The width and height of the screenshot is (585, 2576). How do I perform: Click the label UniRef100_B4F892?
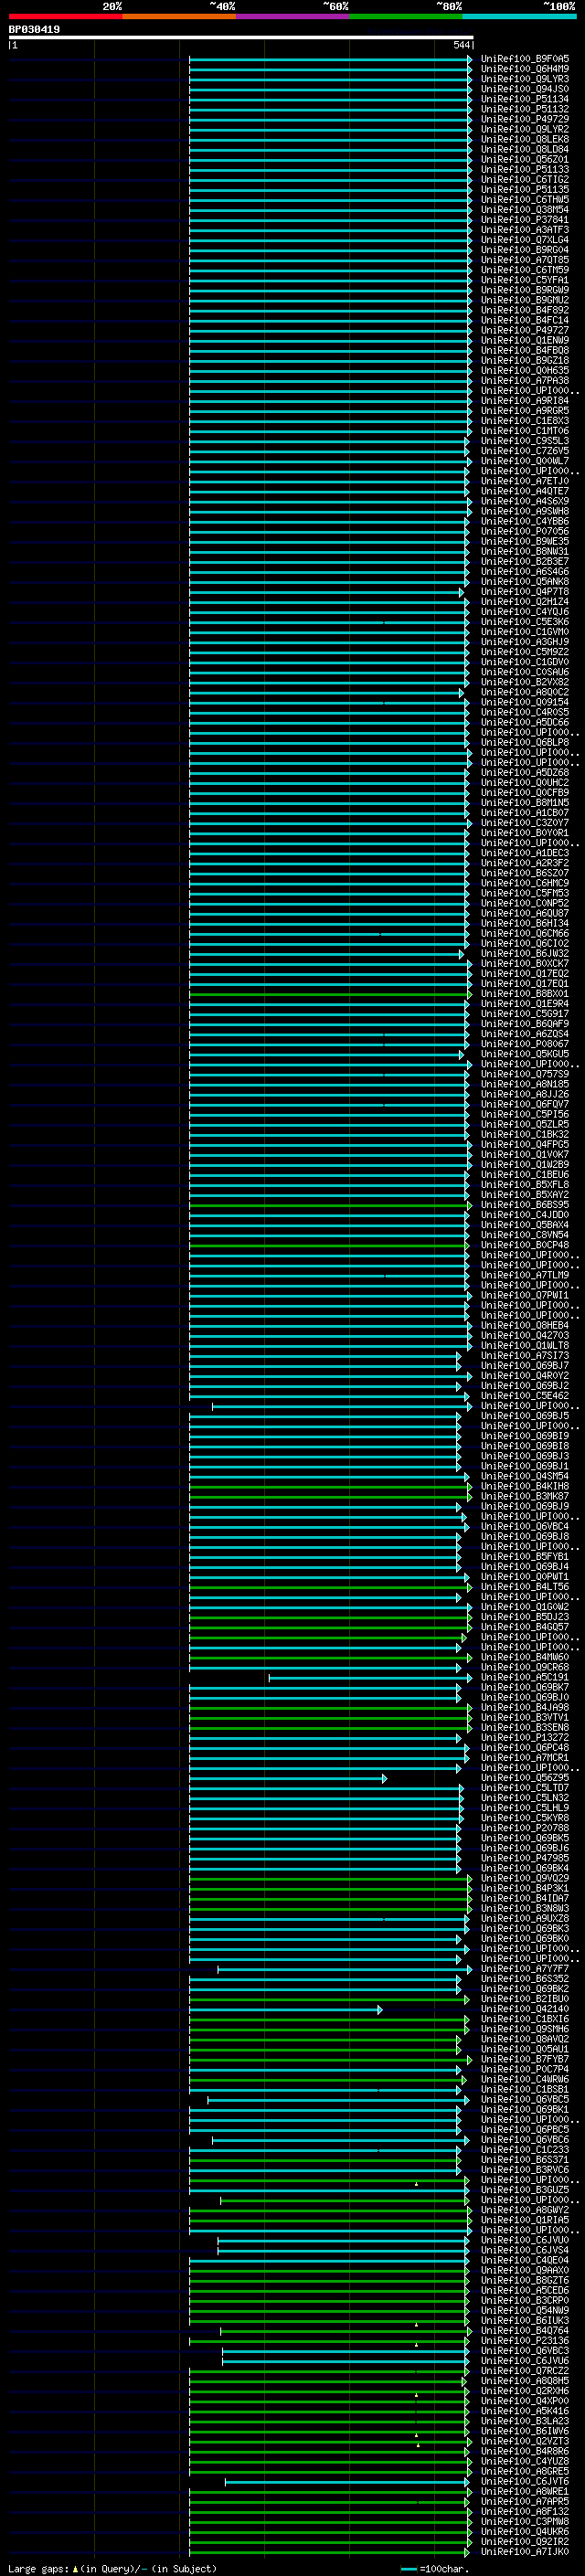(x=525, y=310)
